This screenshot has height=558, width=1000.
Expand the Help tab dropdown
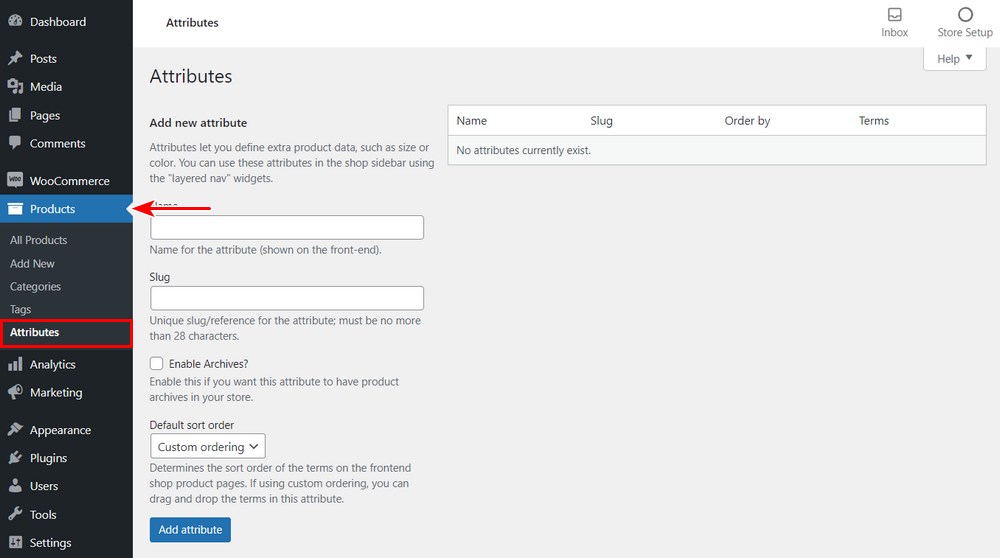pyautogui.click(x=955, y=59)
